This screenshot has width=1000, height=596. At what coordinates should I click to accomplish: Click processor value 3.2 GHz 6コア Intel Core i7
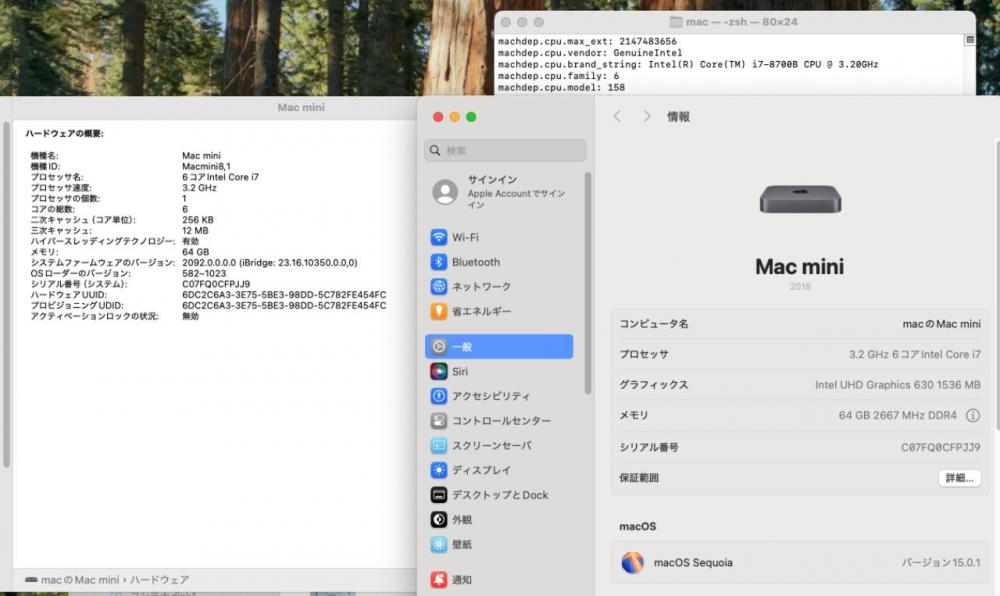pyautogui.click(x=915, y=354)
